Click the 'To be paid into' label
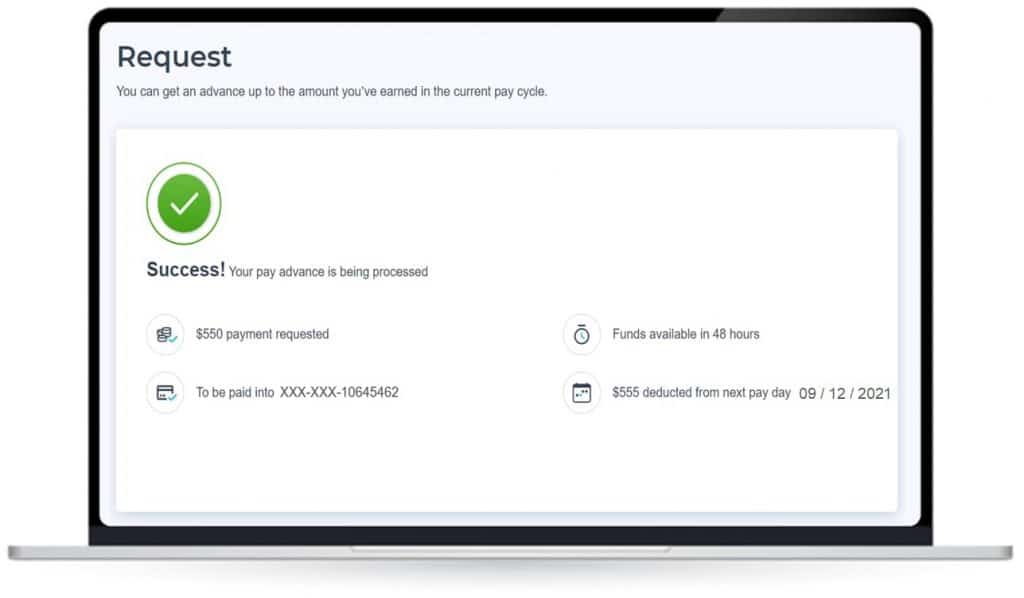The image size is (1024, 598). click(235, 393)
